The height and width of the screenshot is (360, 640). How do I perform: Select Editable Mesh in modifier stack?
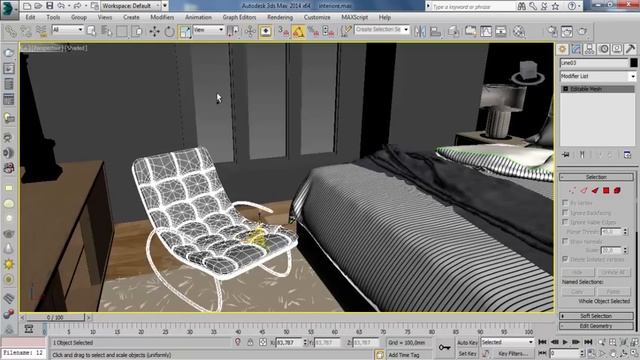click(x=598, y=89)
